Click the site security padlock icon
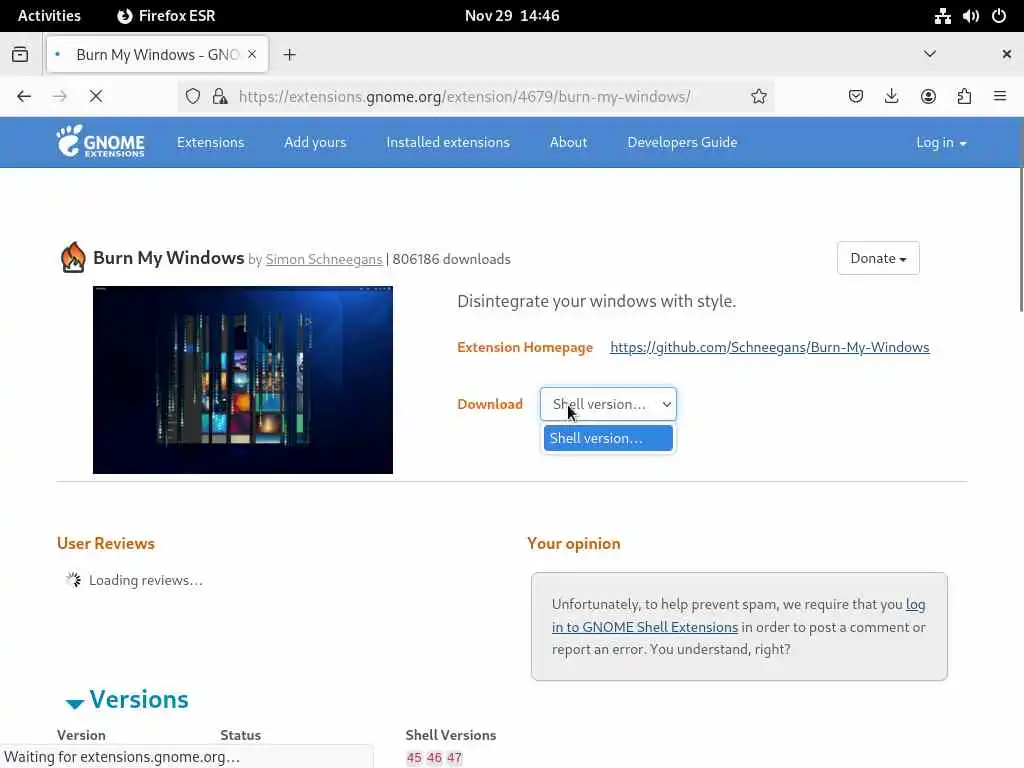 pos(220,97)
